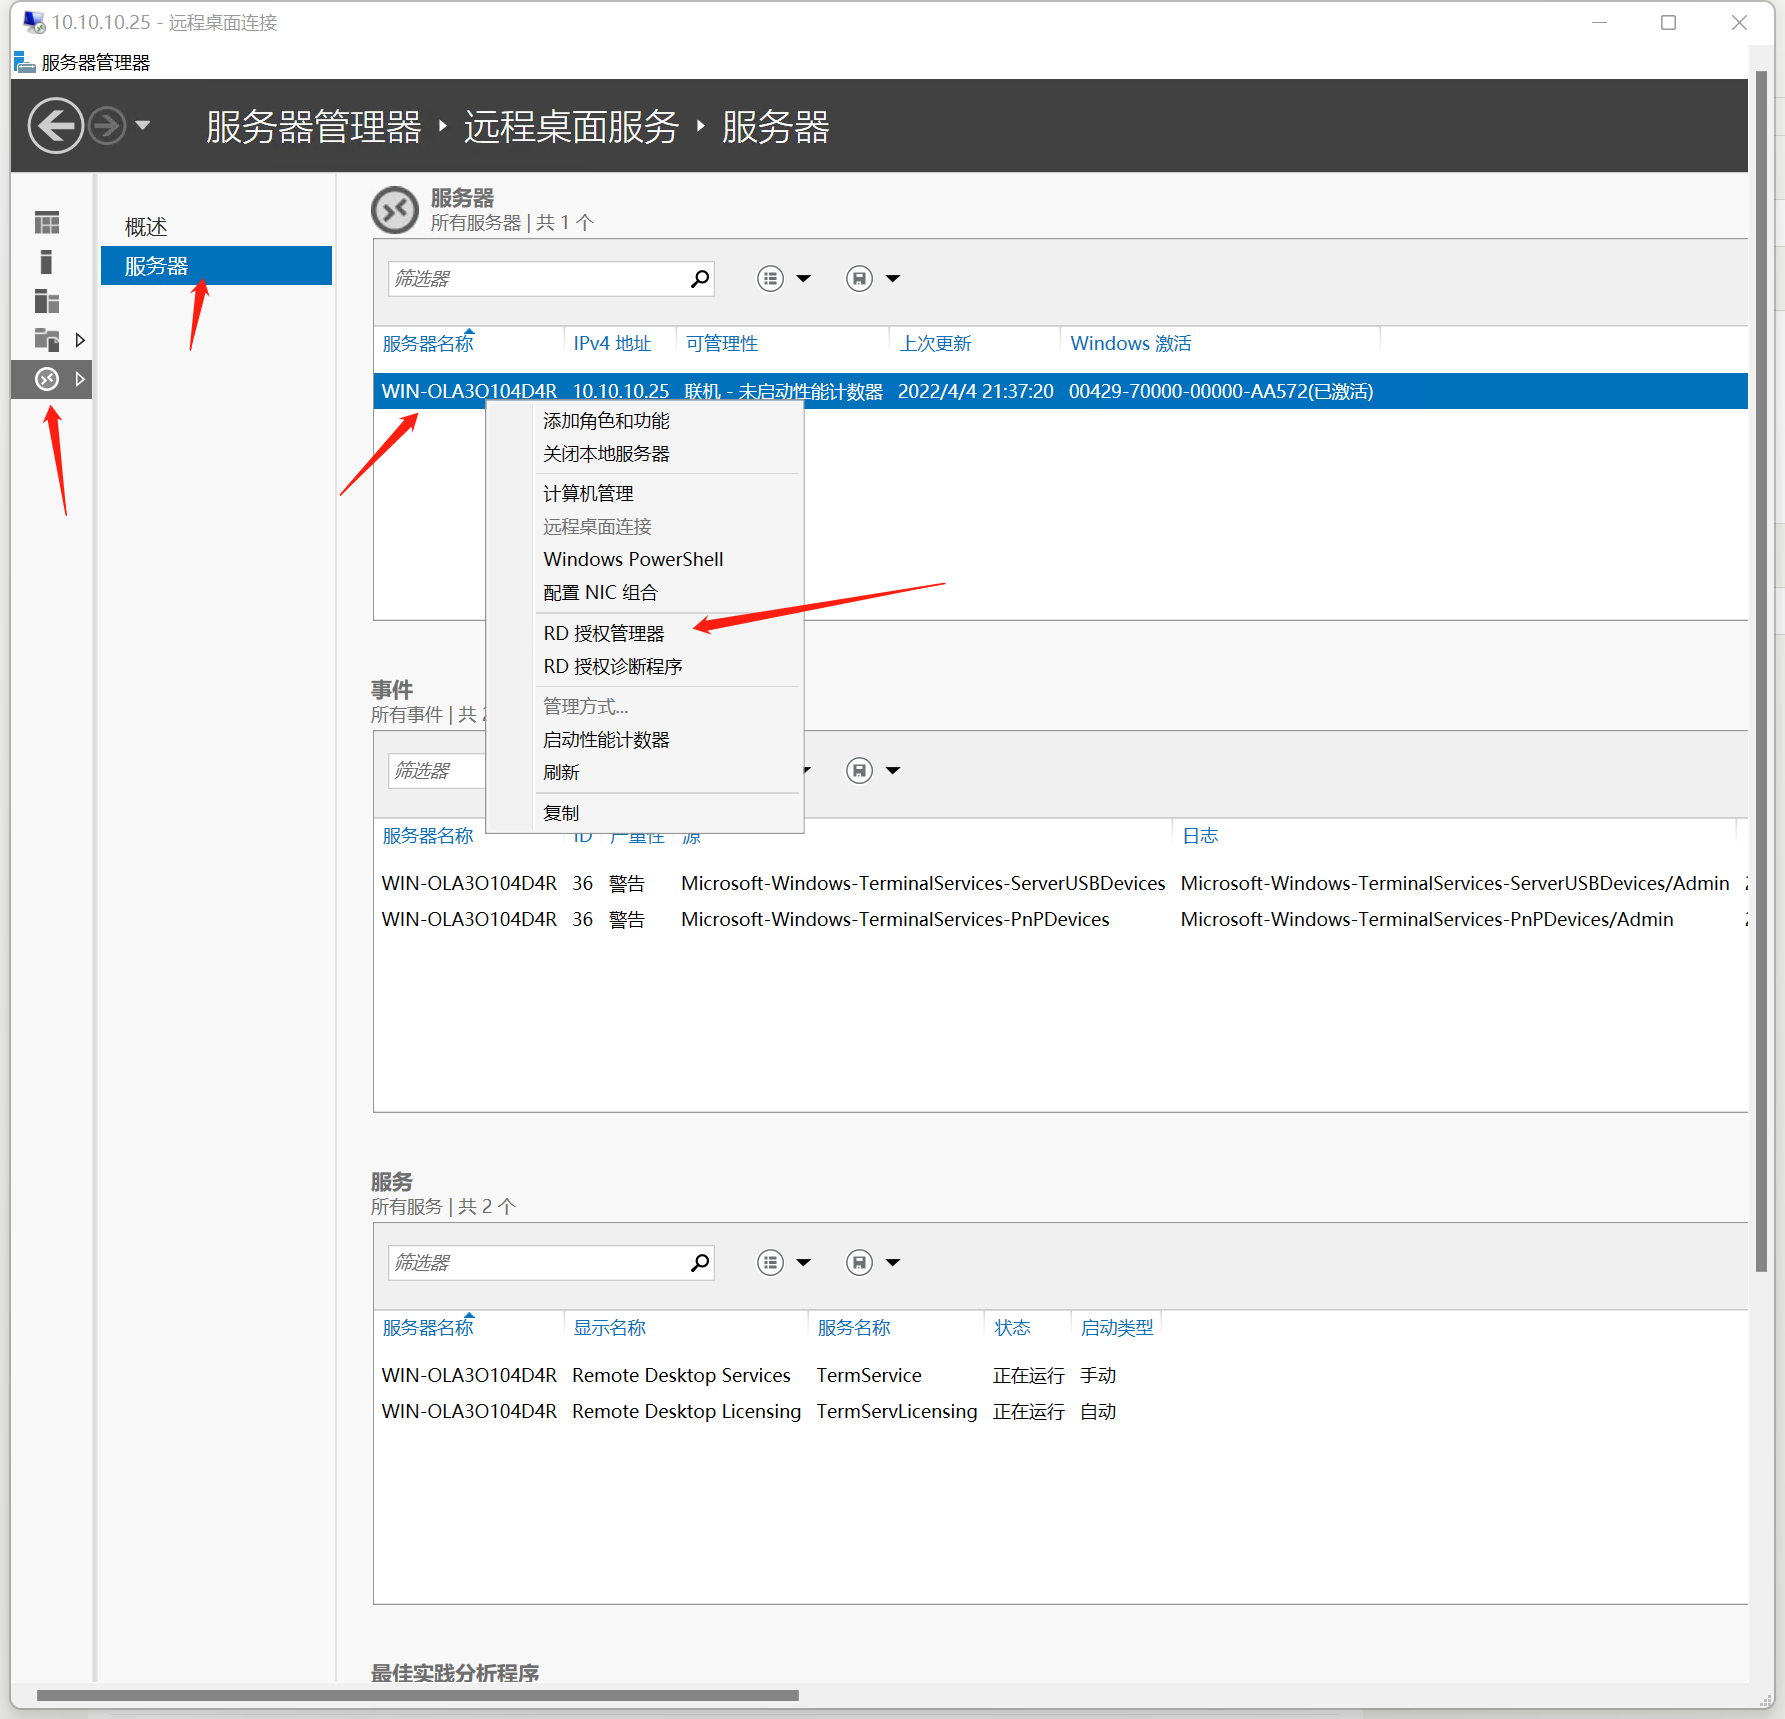
Task: Sort servers by 上次更新 column
Action: pyautogui.click(x=935, y=343)
